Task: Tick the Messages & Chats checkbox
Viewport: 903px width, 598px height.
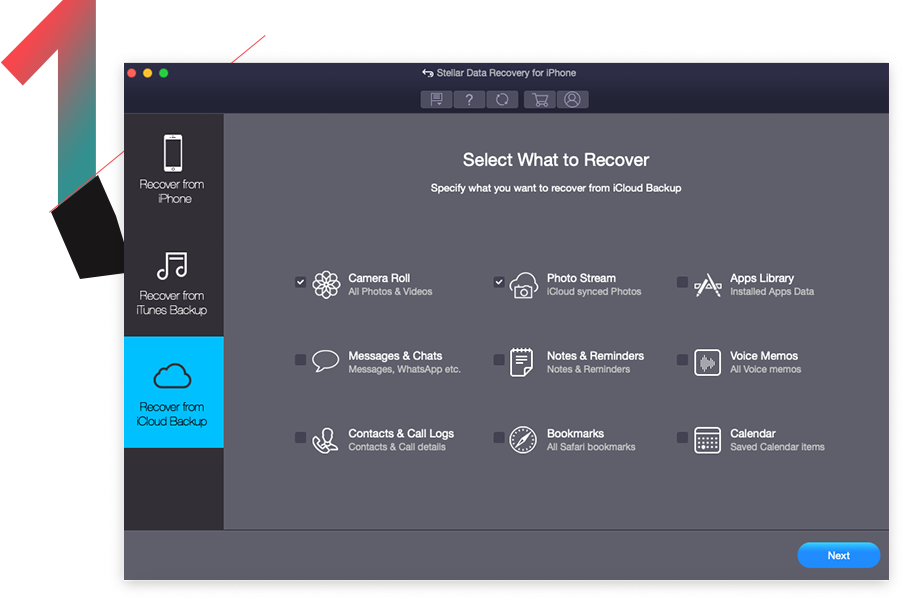Action: (x=300, y=360)
